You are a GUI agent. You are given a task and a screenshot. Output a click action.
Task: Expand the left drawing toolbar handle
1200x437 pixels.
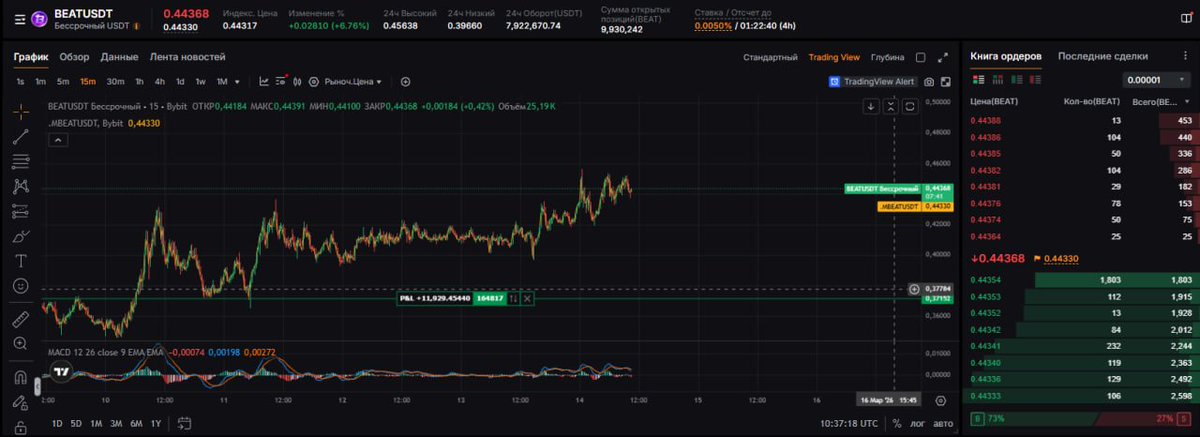37,385
